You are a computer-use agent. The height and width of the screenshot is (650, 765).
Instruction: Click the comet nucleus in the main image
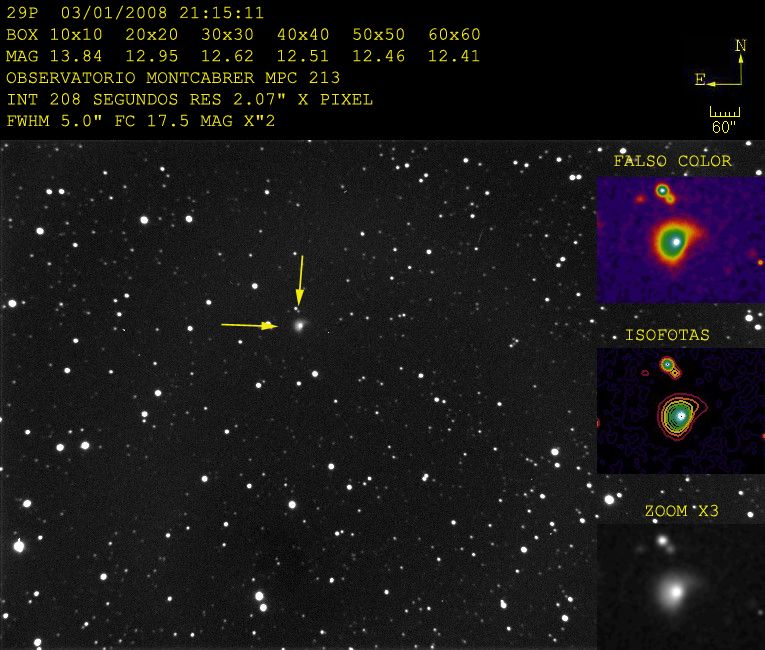[300, 325]
